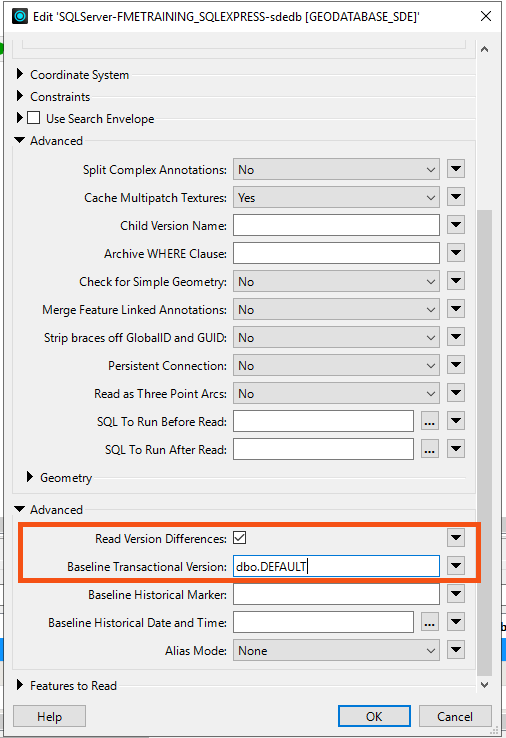This screenshot has height=738, width=506.
Task: Open Alias Mode dropdown
Action: pos(336,650)
